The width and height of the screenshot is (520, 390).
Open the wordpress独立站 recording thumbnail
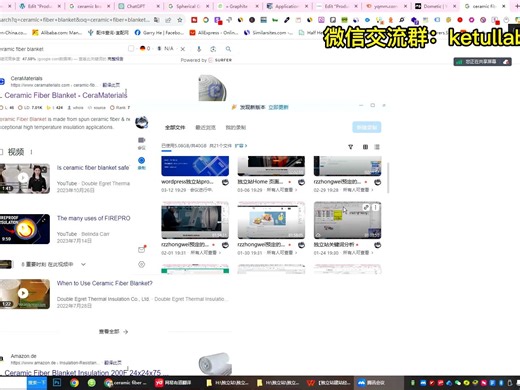[x=195, y=166]
